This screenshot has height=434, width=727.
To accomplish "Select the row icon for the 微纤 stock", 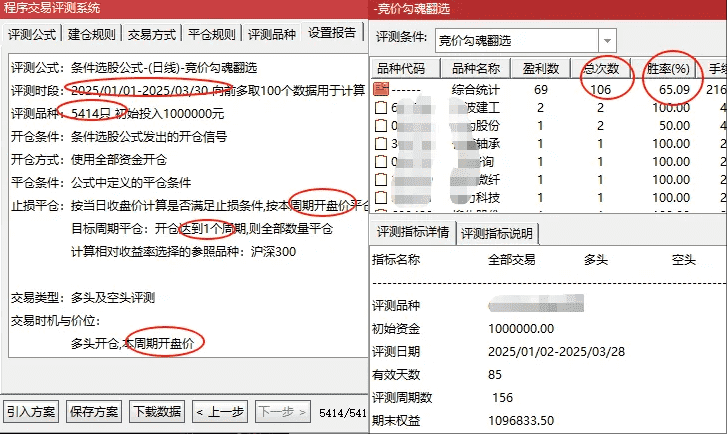I will [x=380, y=180].
